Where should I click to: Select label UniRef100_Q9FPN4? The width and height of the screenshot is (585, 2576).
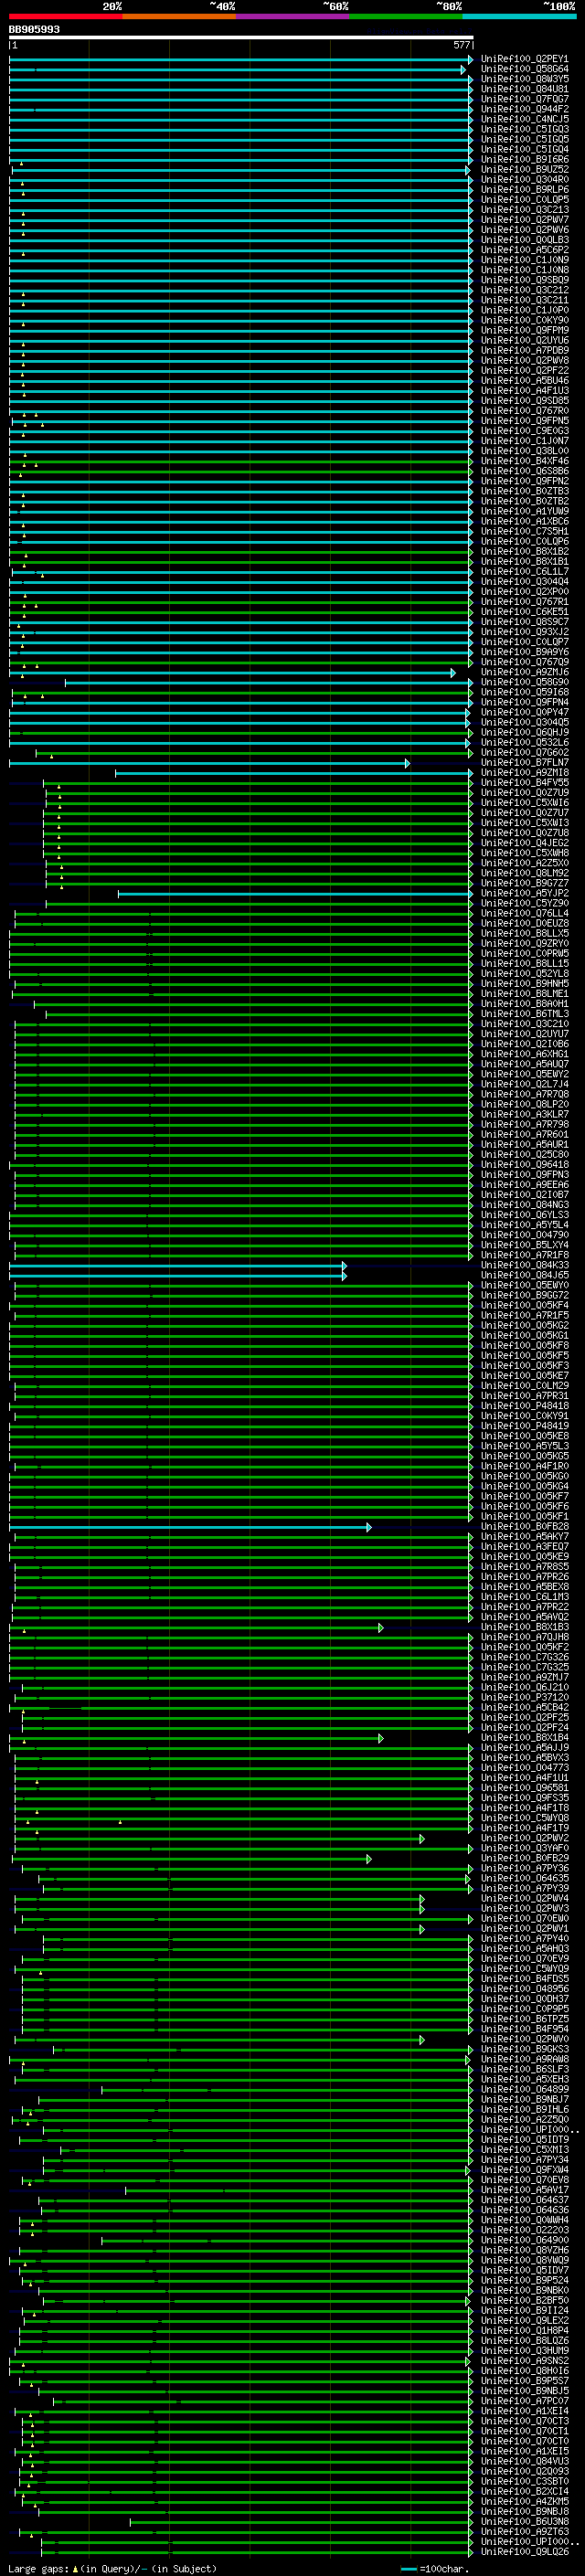(x=525, y=702)
